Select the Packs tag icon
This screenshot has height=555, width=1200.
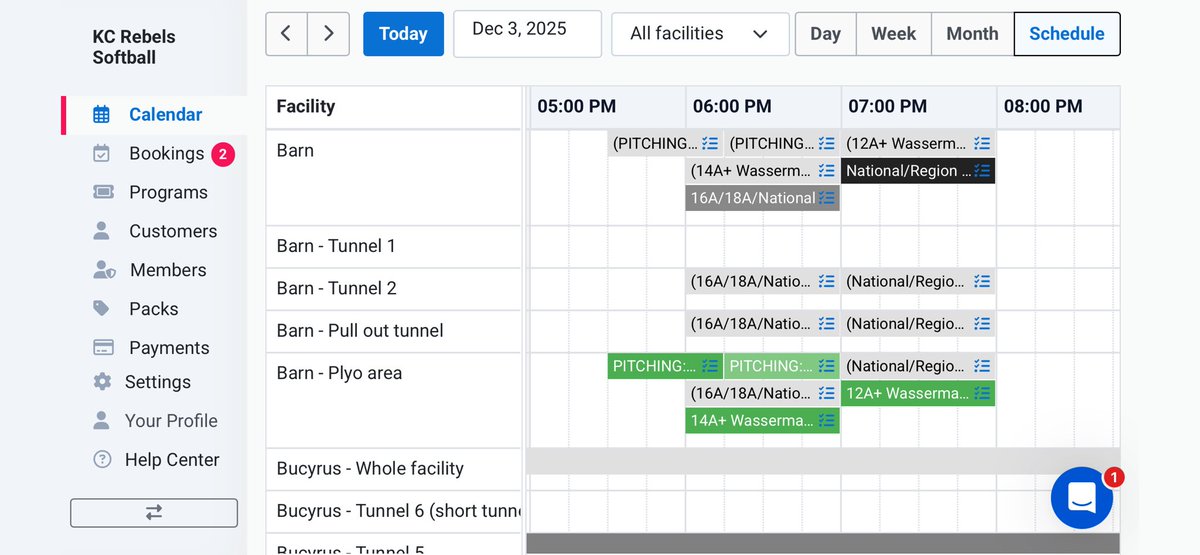[x=101, y=309]
